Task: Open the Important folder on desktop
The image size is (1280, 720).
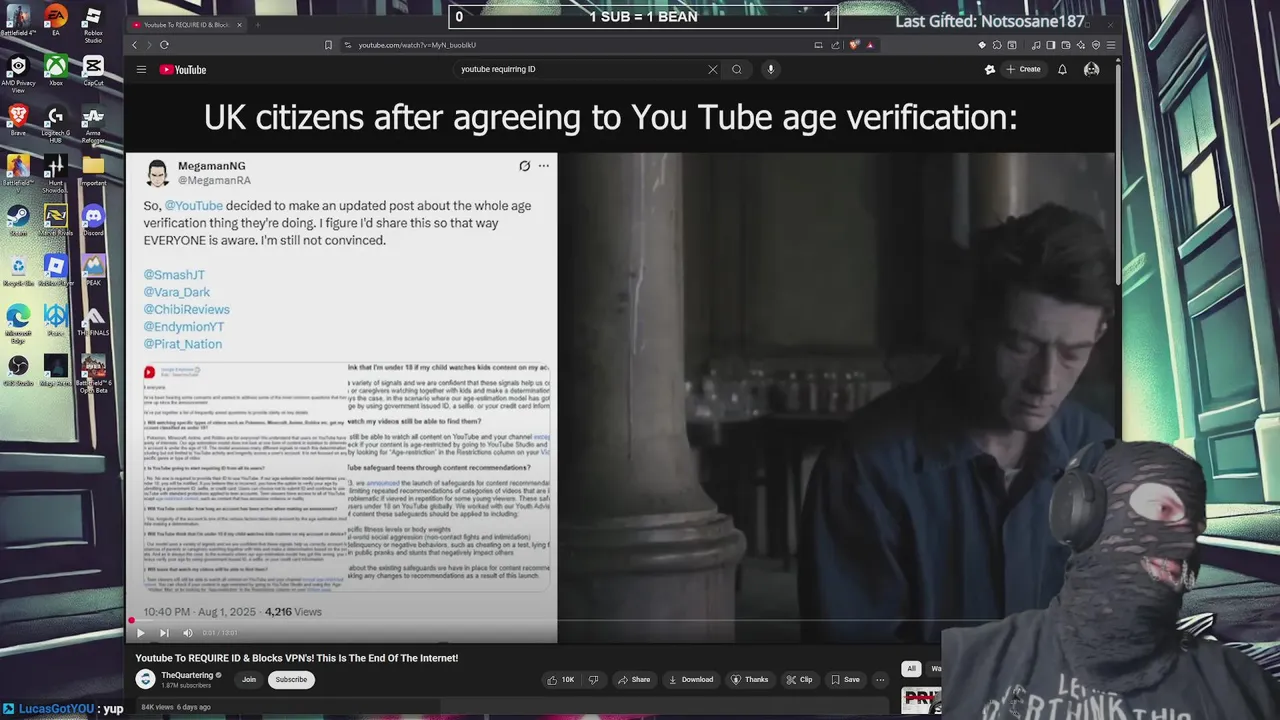Action: (x=93, y=170)
